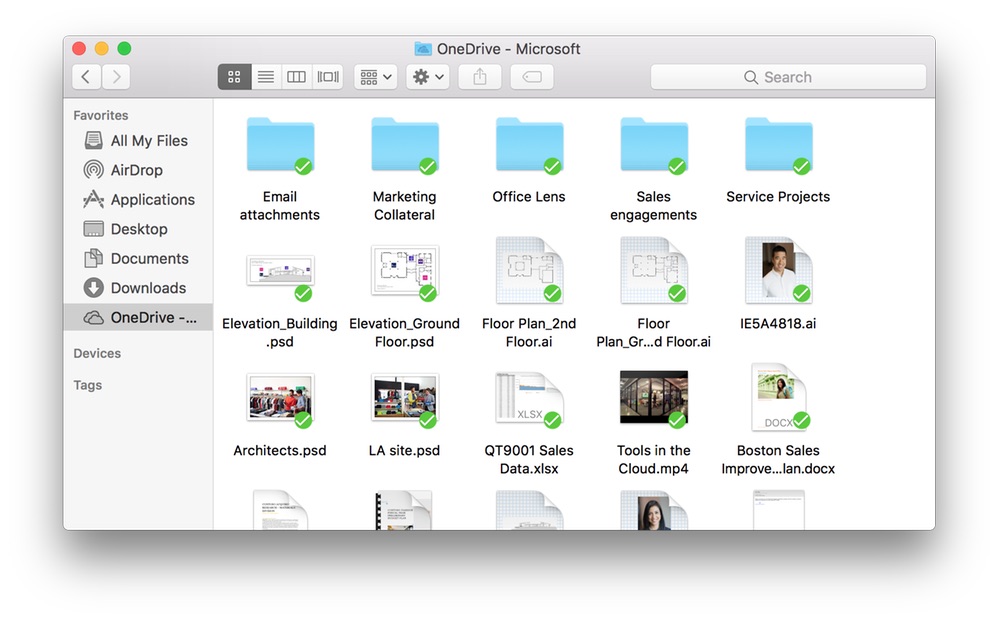This screenshot has width=999, height=621.
Task: Switch to list view mode
Action: (x=265, y=77)
